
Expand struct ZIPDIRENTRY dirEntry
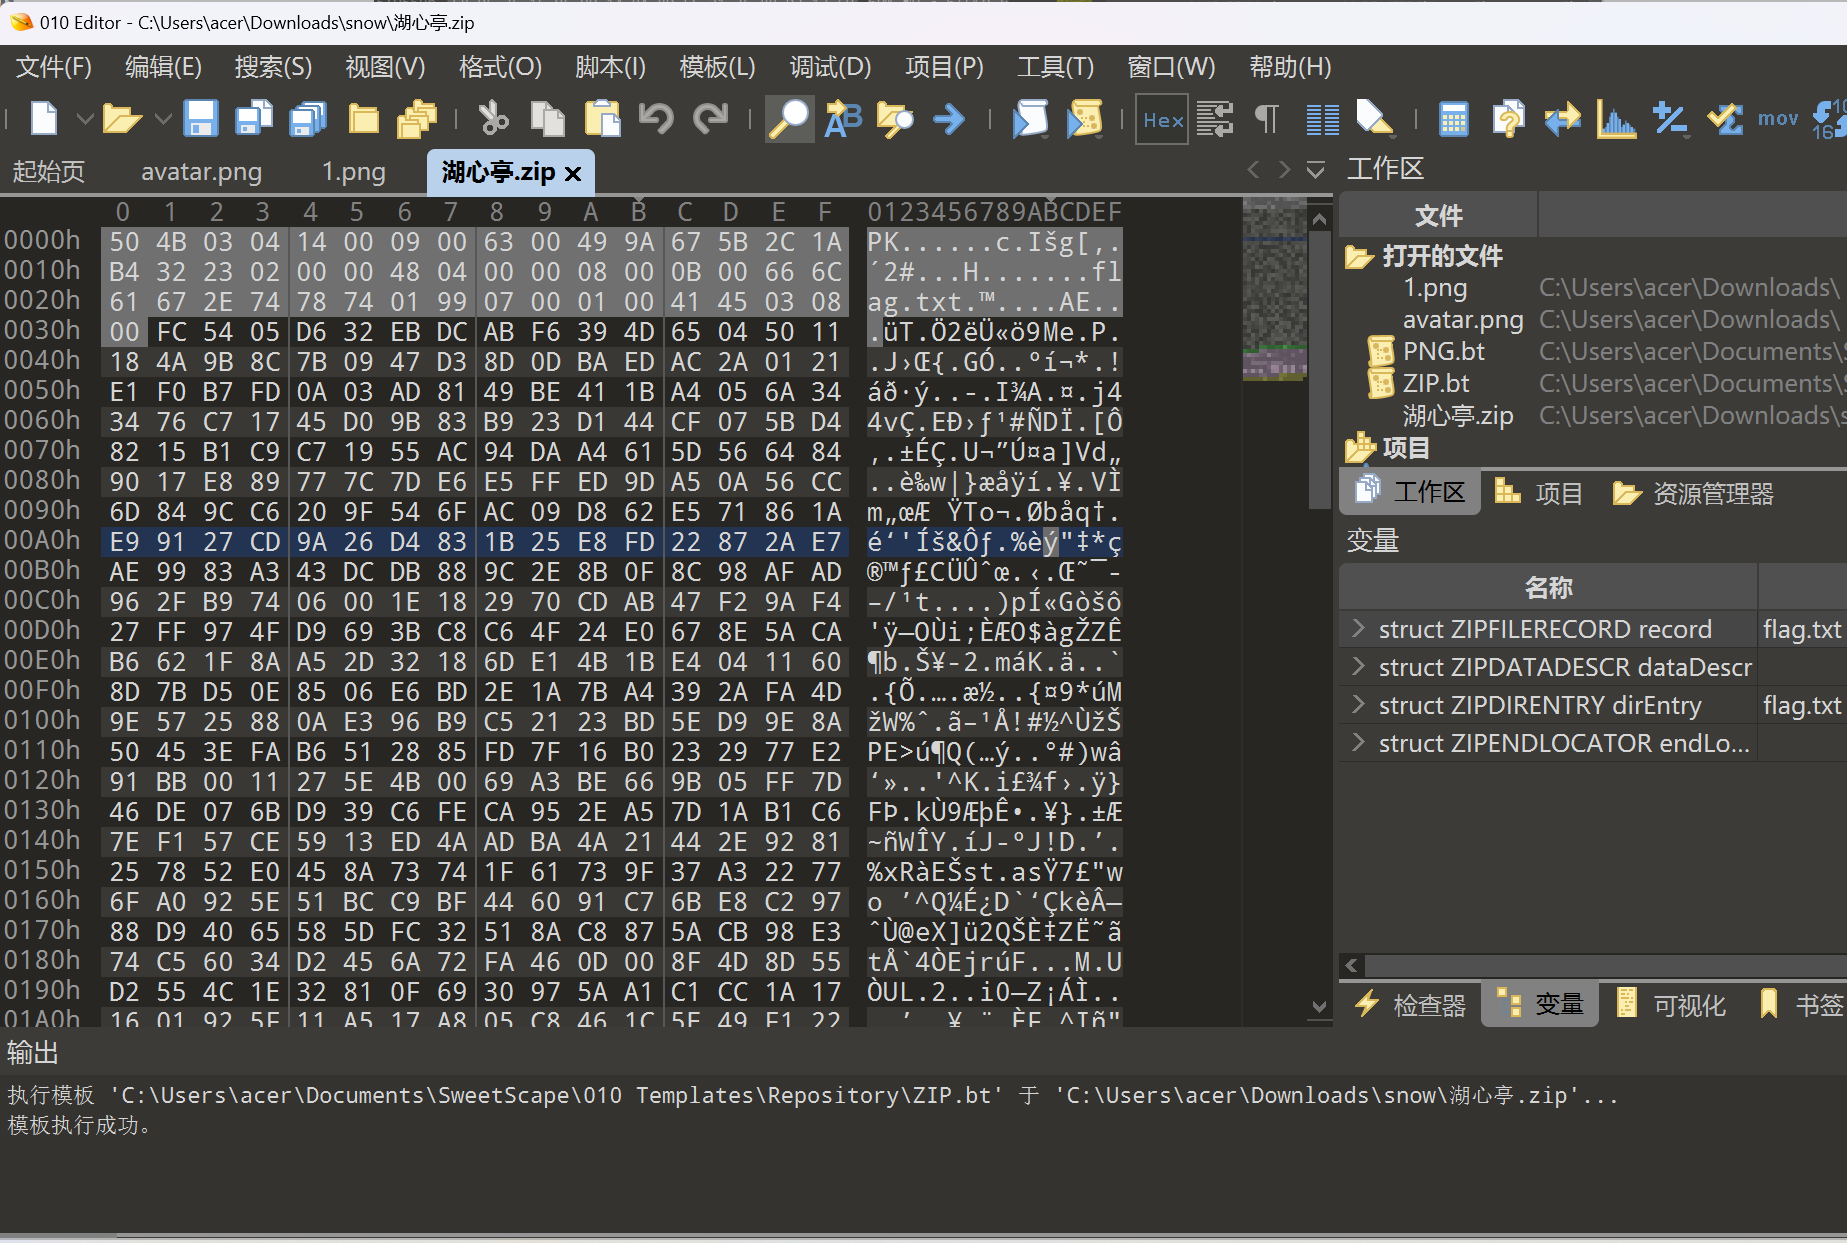1358,705
